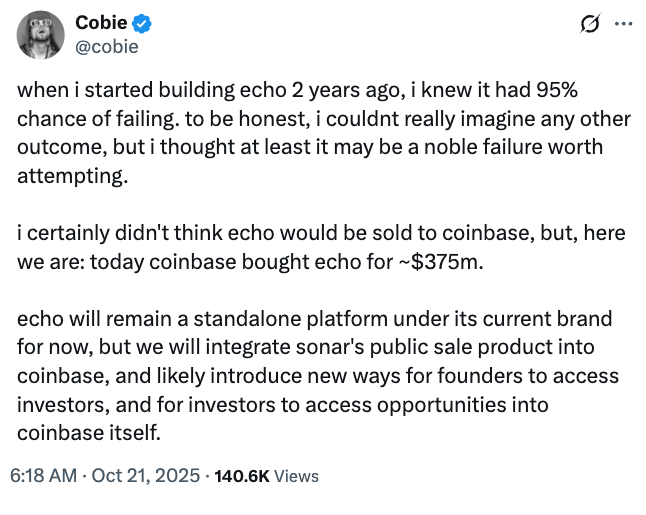Open the more options ellipsis menu

(622, 23)
